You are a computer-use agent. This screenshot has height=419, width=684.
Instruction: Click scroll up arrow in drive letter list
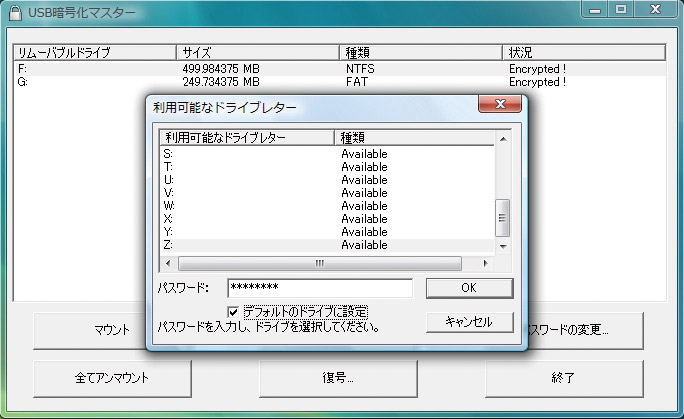click(503, 139)
